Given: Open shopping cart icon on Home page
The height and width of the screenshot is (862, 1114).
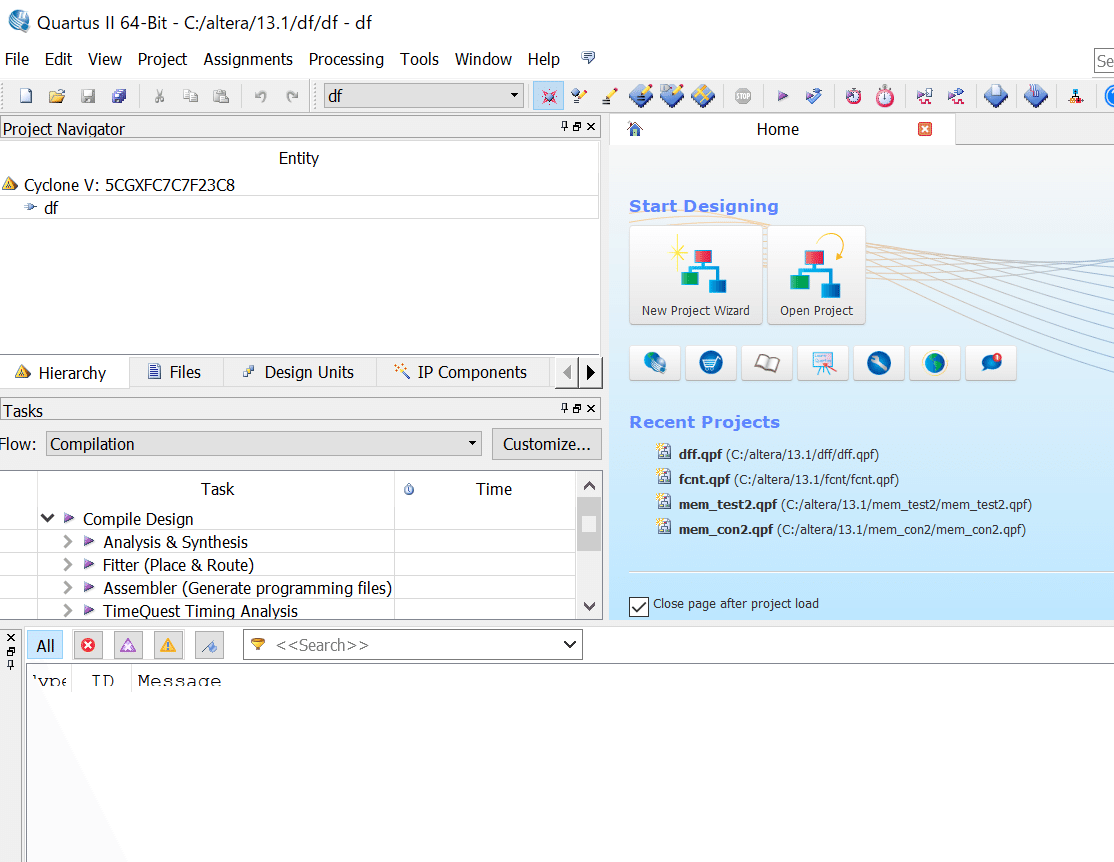Looking at the screenshot, I should click(710, 363).
